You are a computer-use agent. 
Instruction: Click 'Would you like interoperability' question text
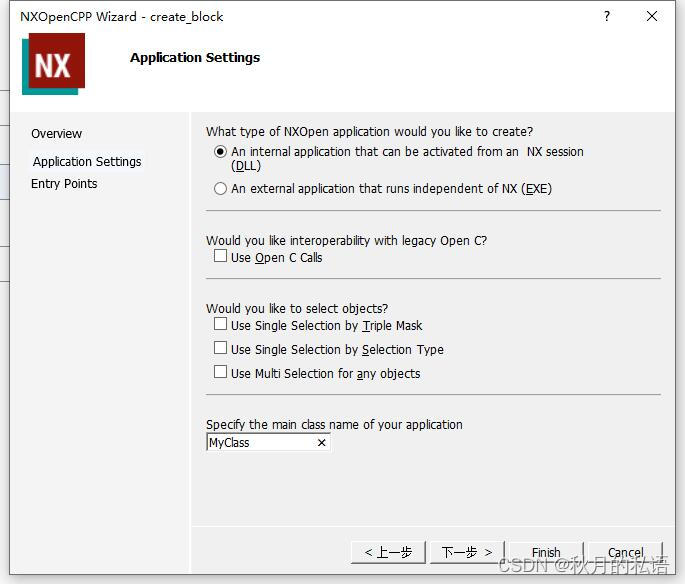coord(346,241)
